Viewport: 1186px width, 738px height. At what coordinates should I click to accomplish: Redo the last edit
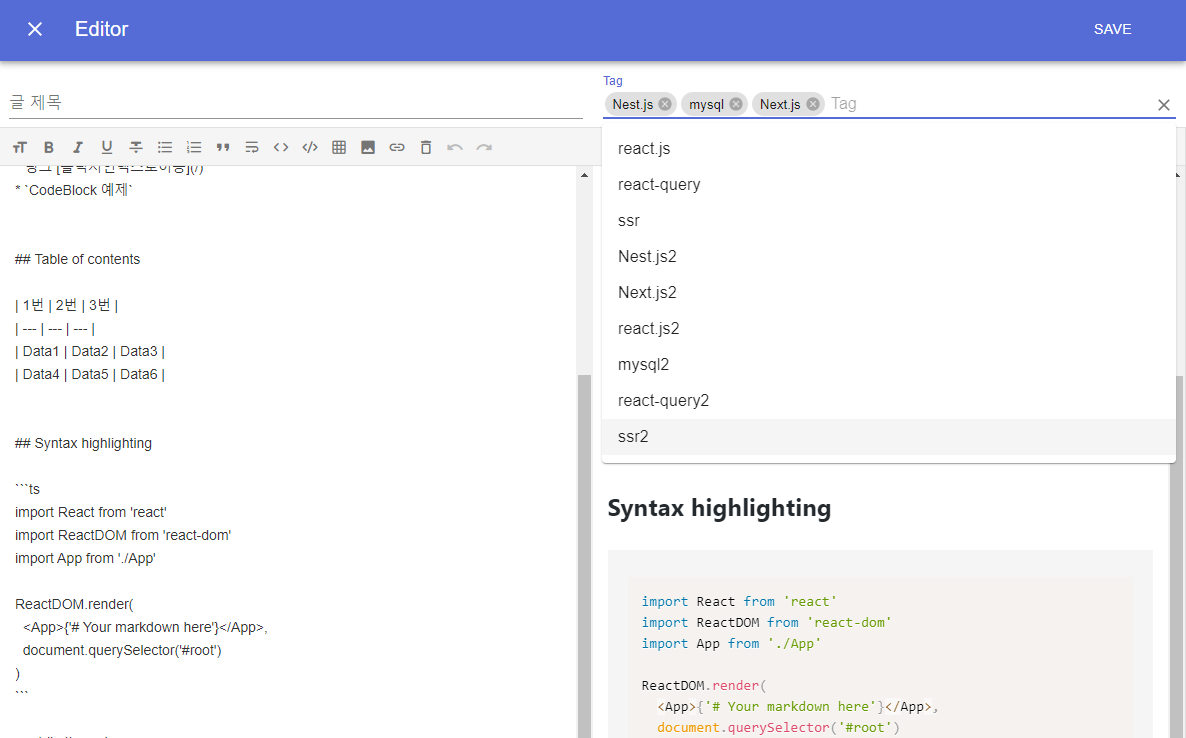click(484, 147)
